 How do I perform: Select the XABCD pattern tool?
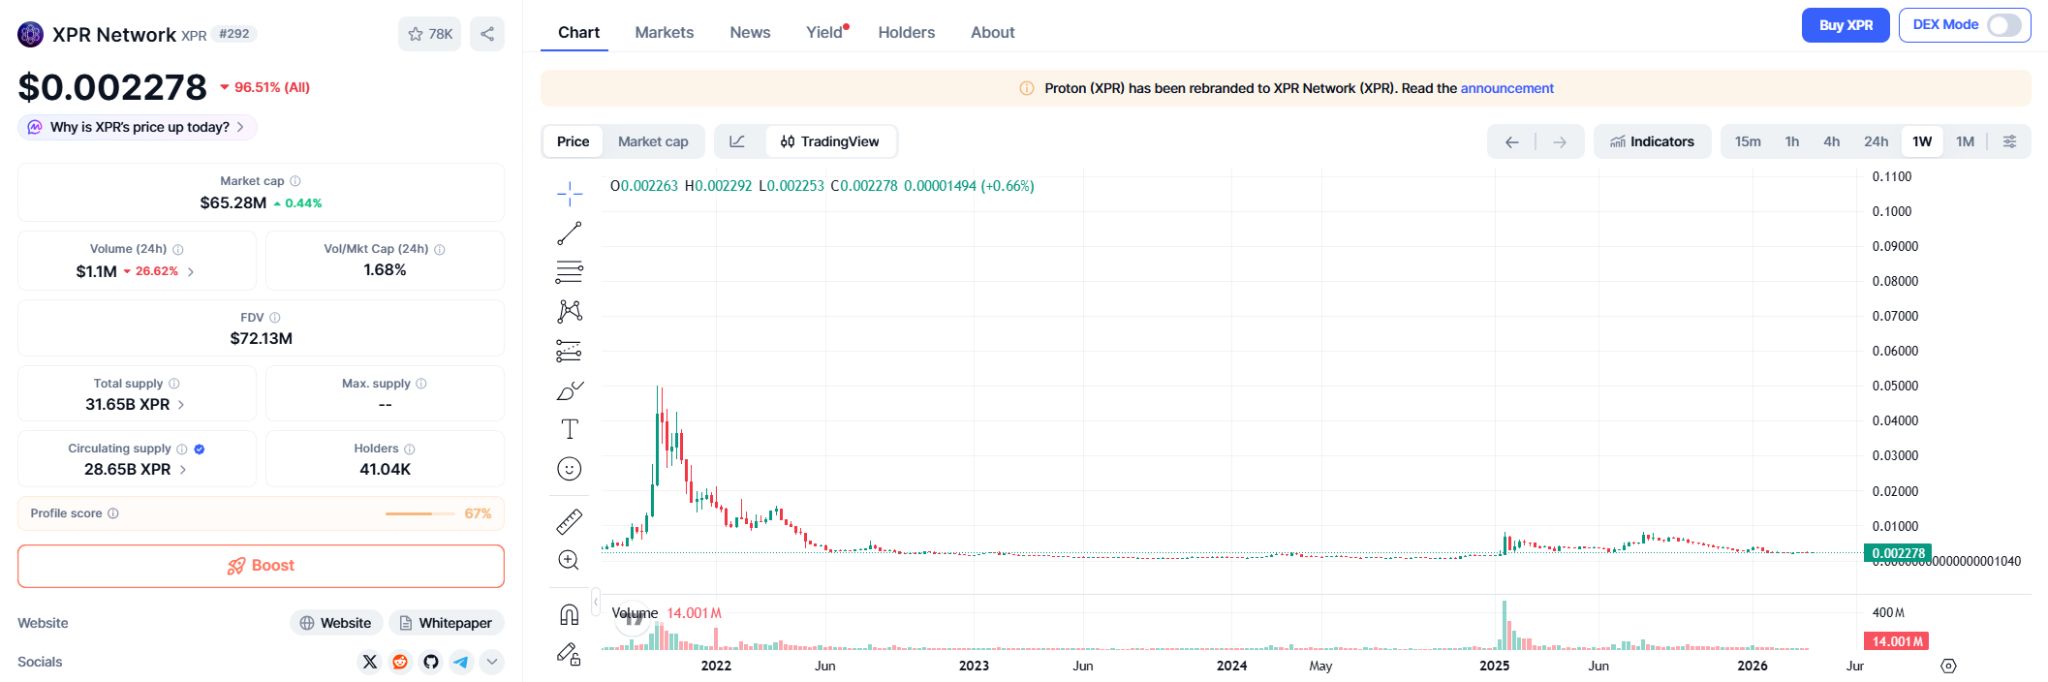pyautogui.click(x=569, y=311)
